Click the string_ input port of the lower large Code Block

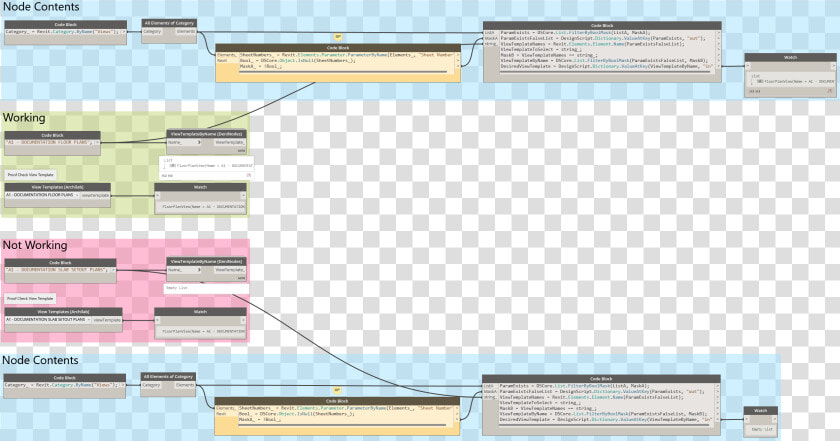490,397
